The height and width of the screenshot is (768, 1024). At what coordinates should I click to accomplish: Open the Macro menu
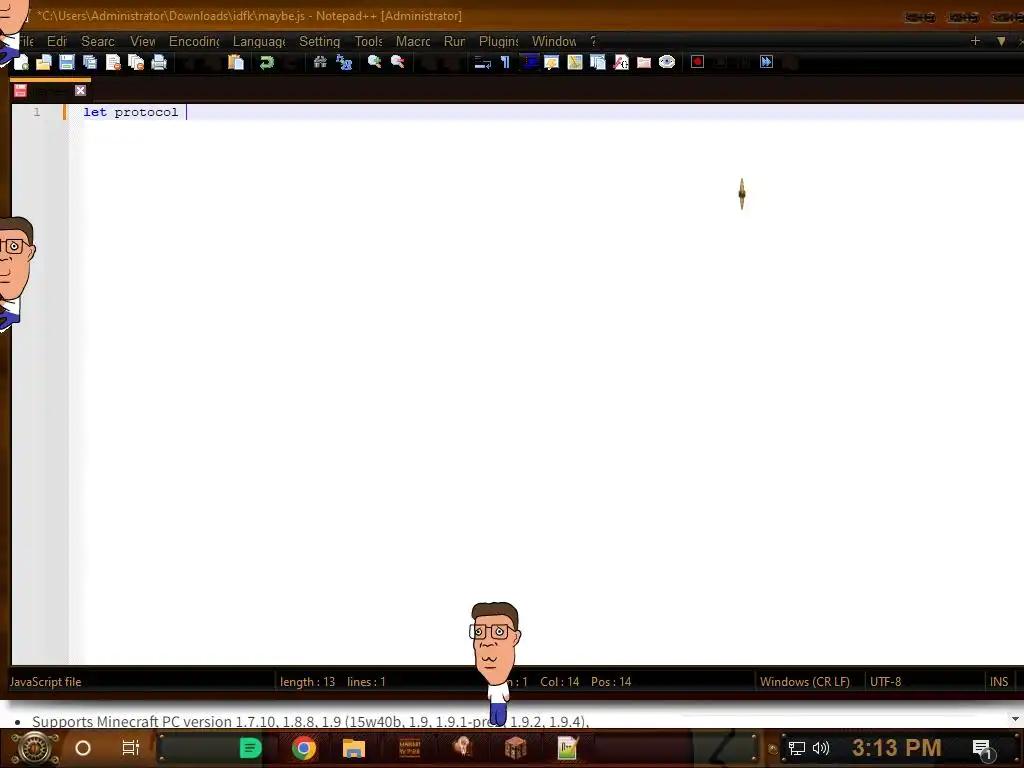(x=413, y=41)
